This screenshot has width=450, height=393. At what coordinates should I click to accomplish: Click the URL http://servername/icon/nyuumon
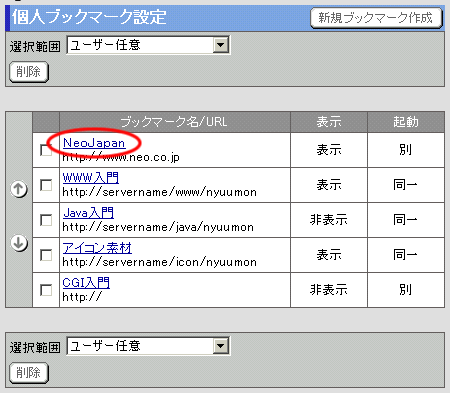pyautogui.click(x=160, y=262)
